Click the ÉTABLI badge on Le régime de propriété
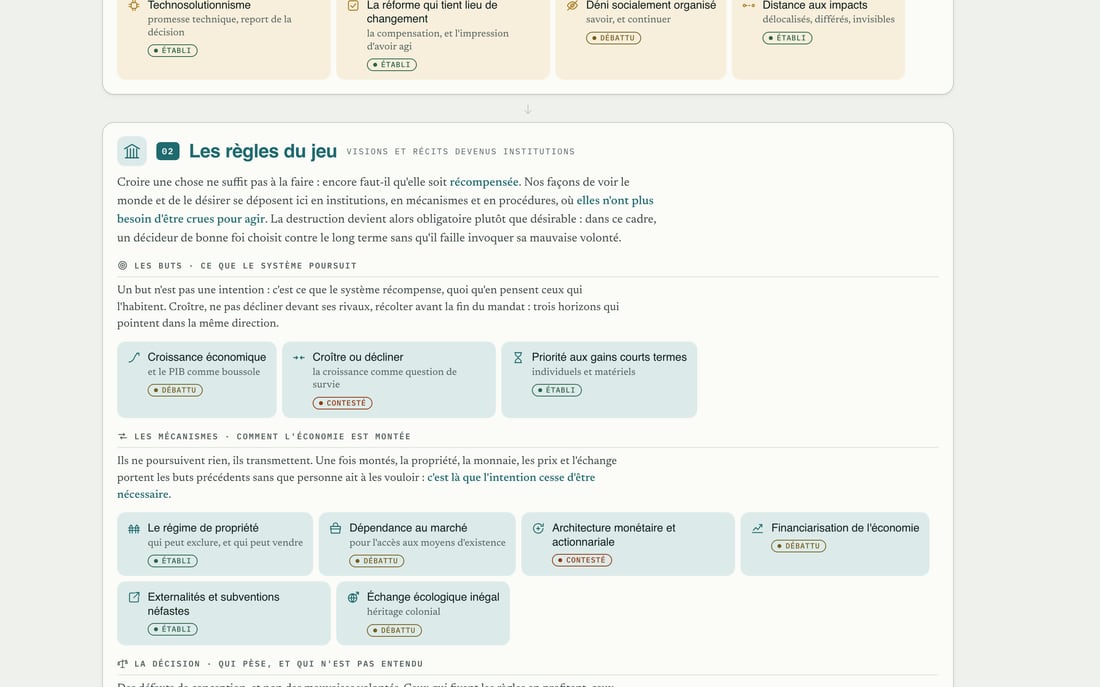 [173, 561]
